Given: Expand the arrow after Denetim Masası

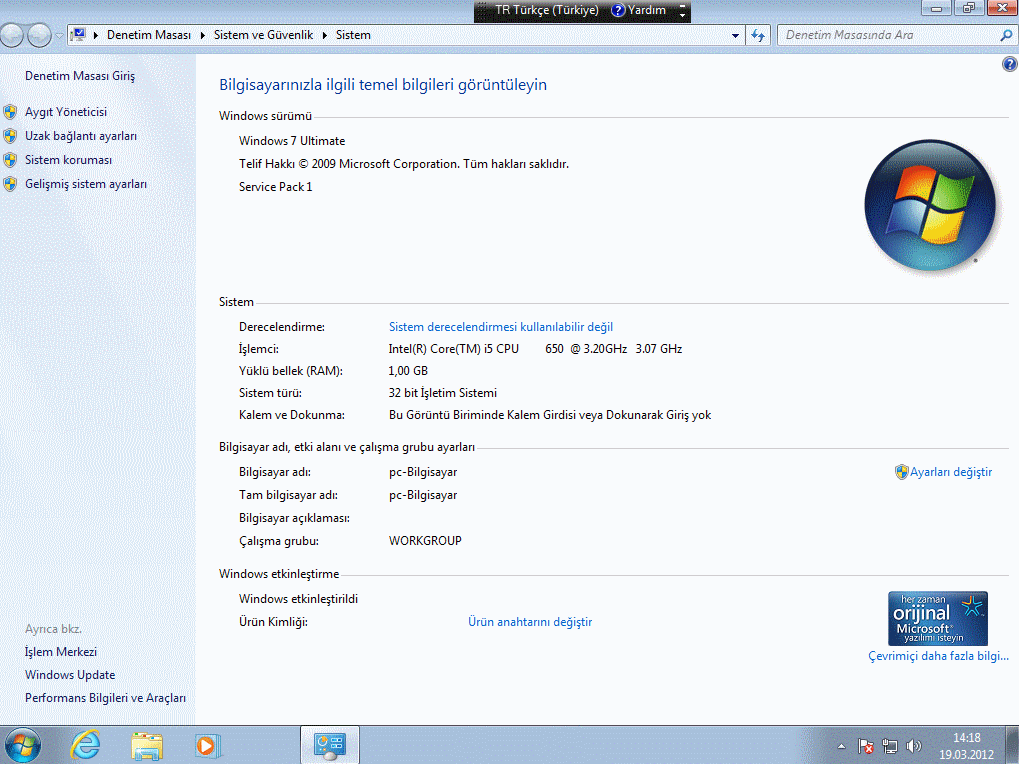Looking at the screenshot, I should (x=202, y=35).
